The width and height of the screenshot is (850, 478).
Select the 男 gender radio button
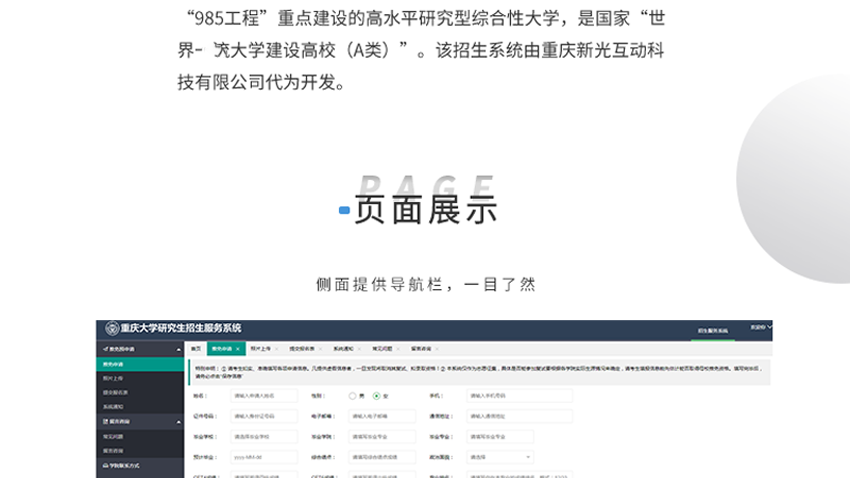352,396
